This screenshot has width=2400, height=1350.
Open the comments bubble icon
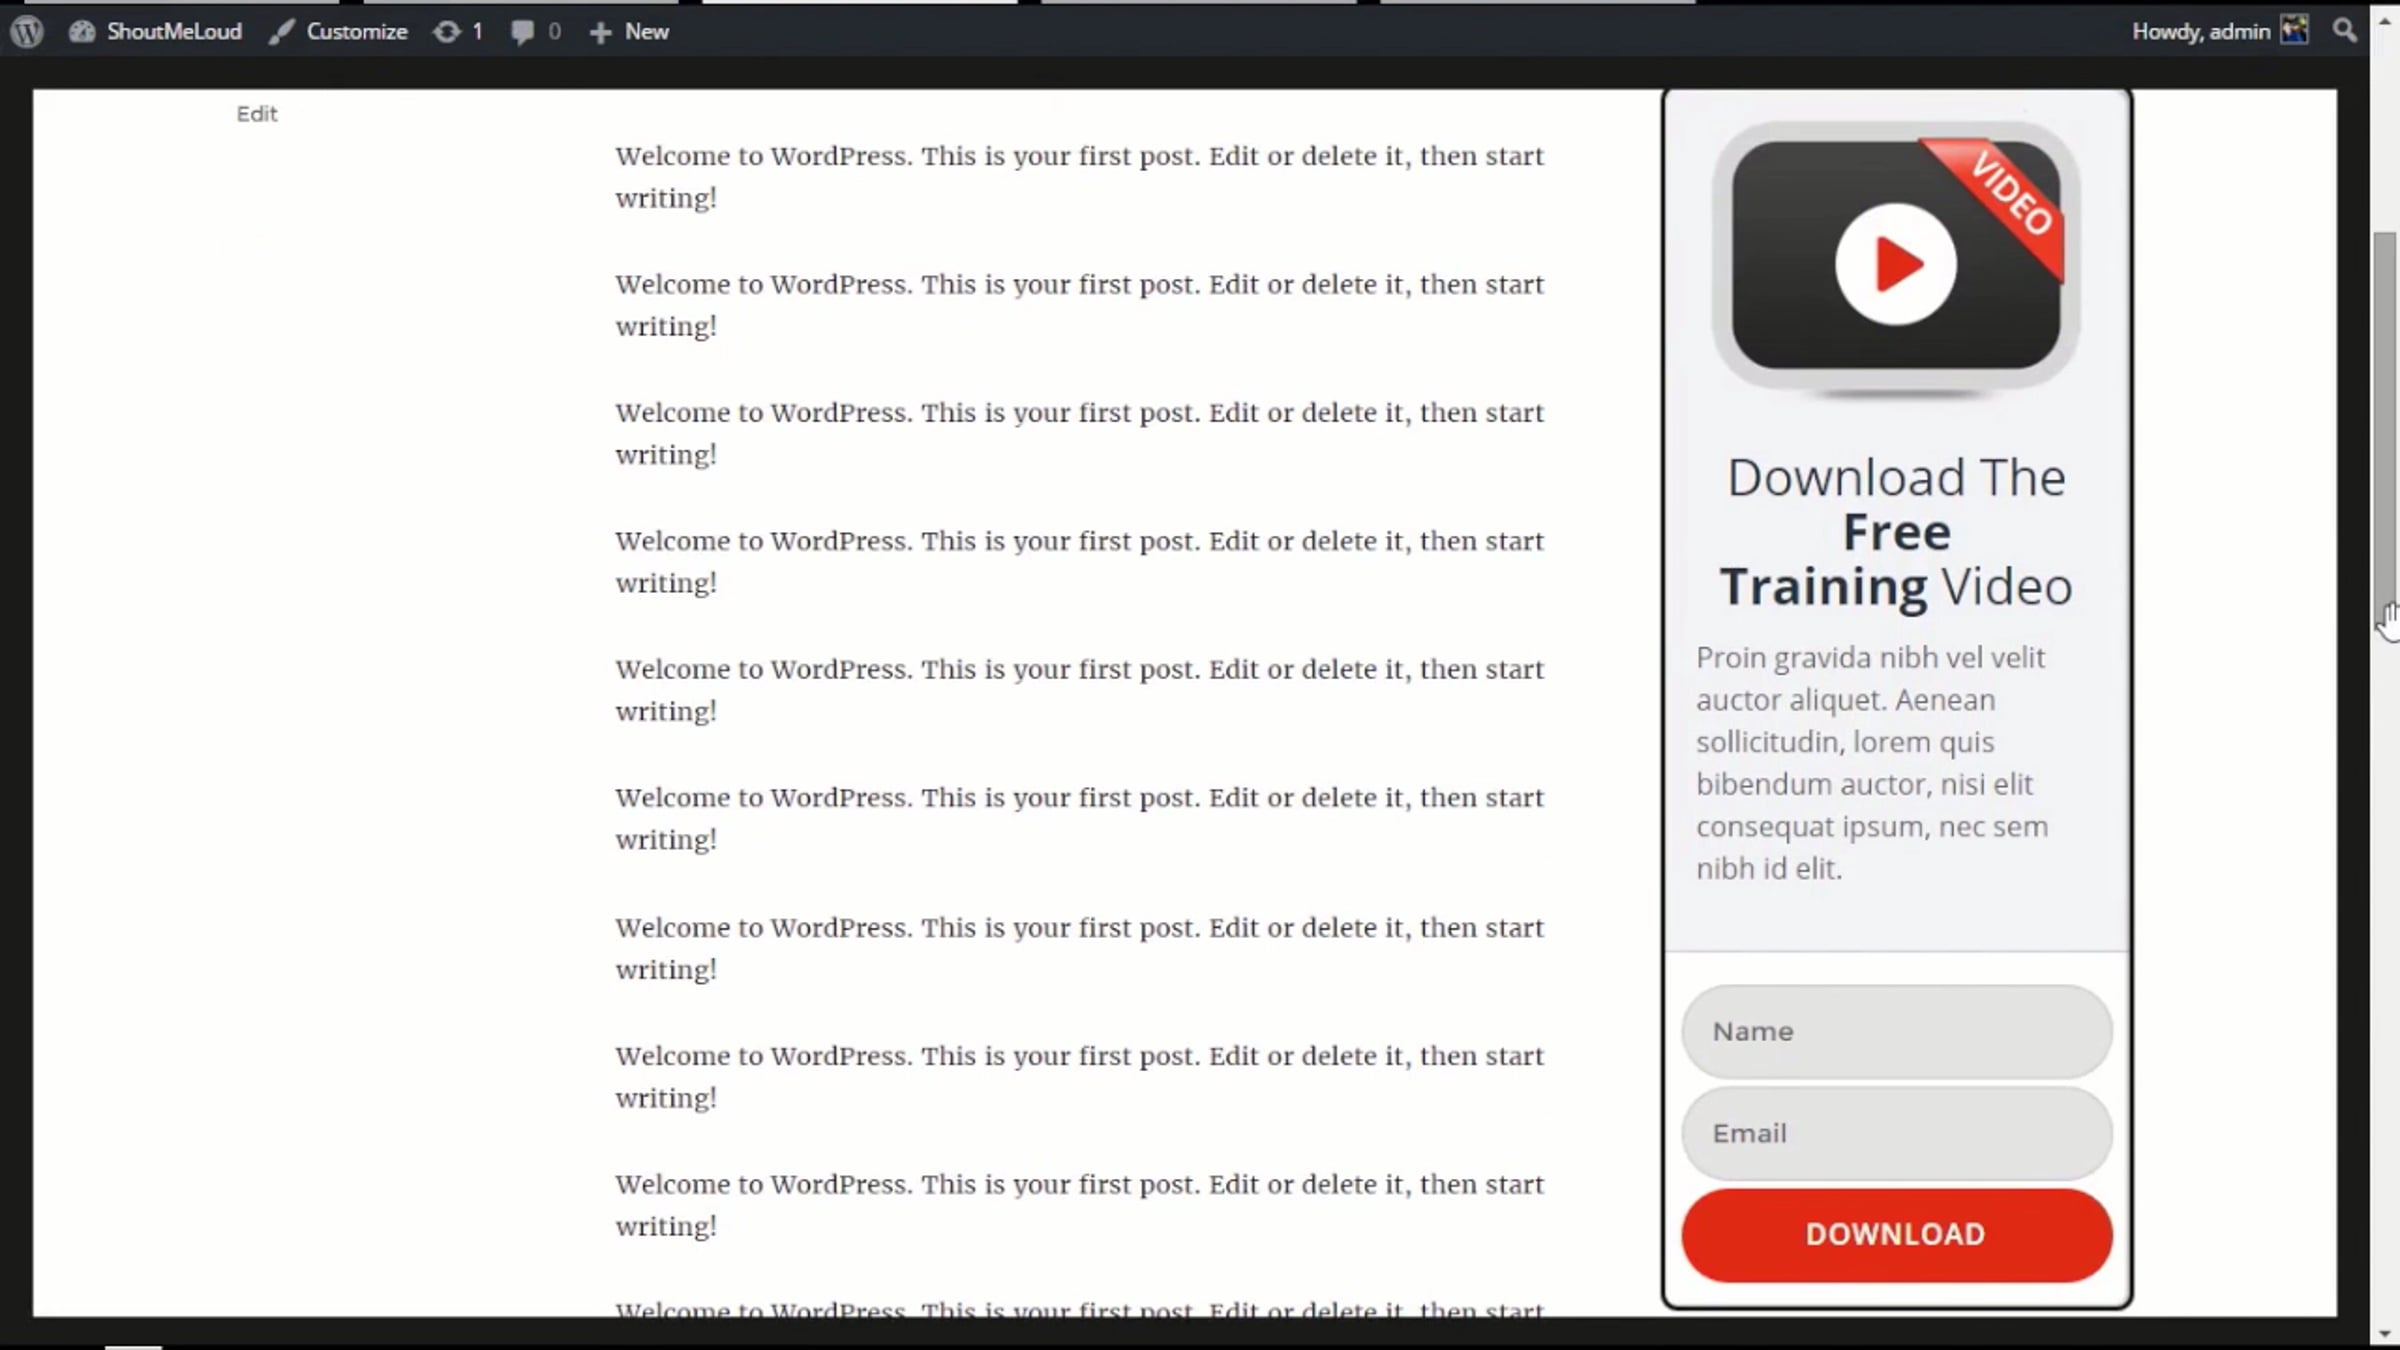[522, 32]
